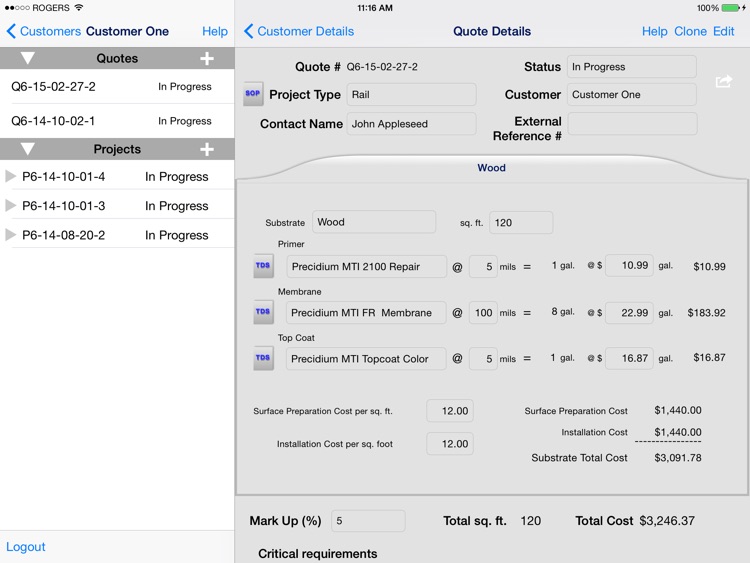Collapse the Projects section

coord(28,150)
